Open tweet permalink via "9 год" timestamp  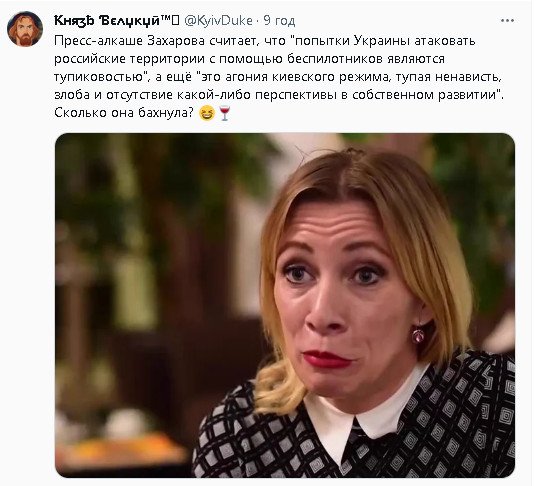pos(279,21)
